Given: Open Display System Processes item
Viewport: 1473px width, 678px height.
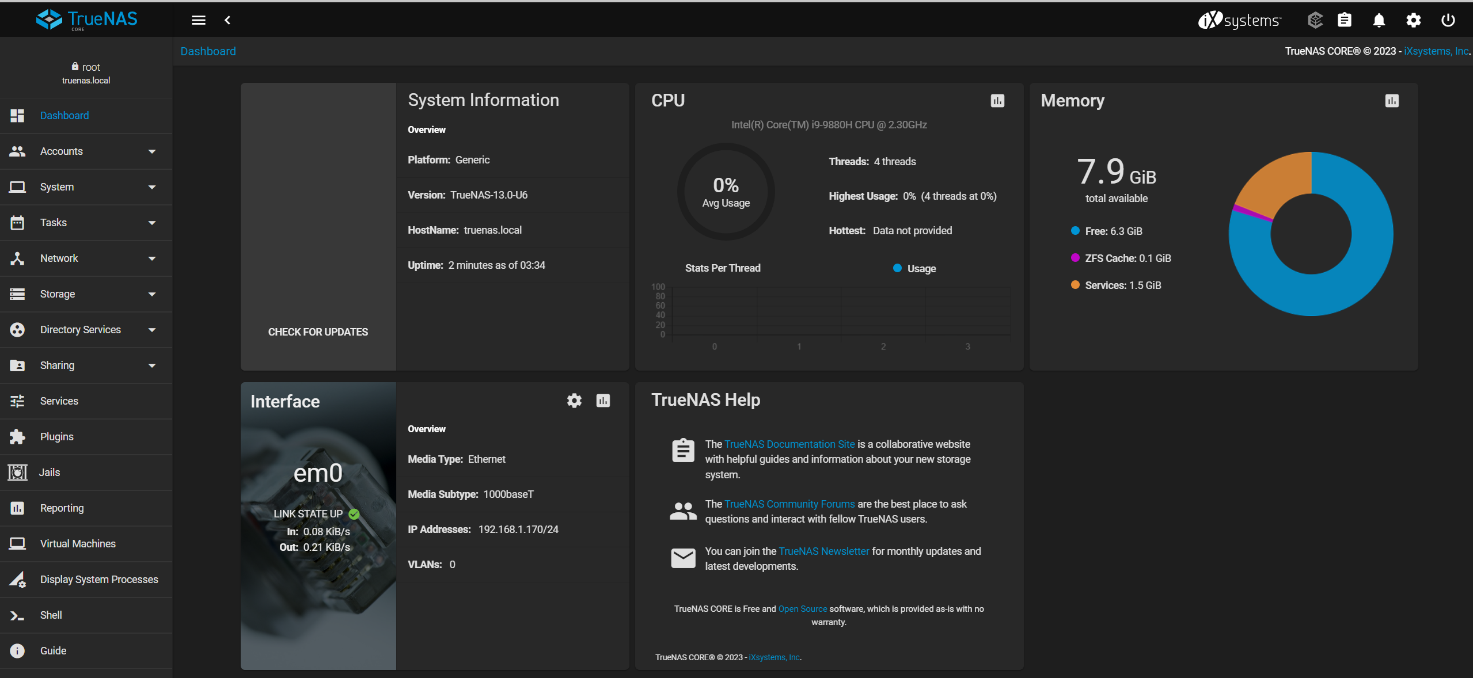Looking at the screenshot, I should pos(86,580).
